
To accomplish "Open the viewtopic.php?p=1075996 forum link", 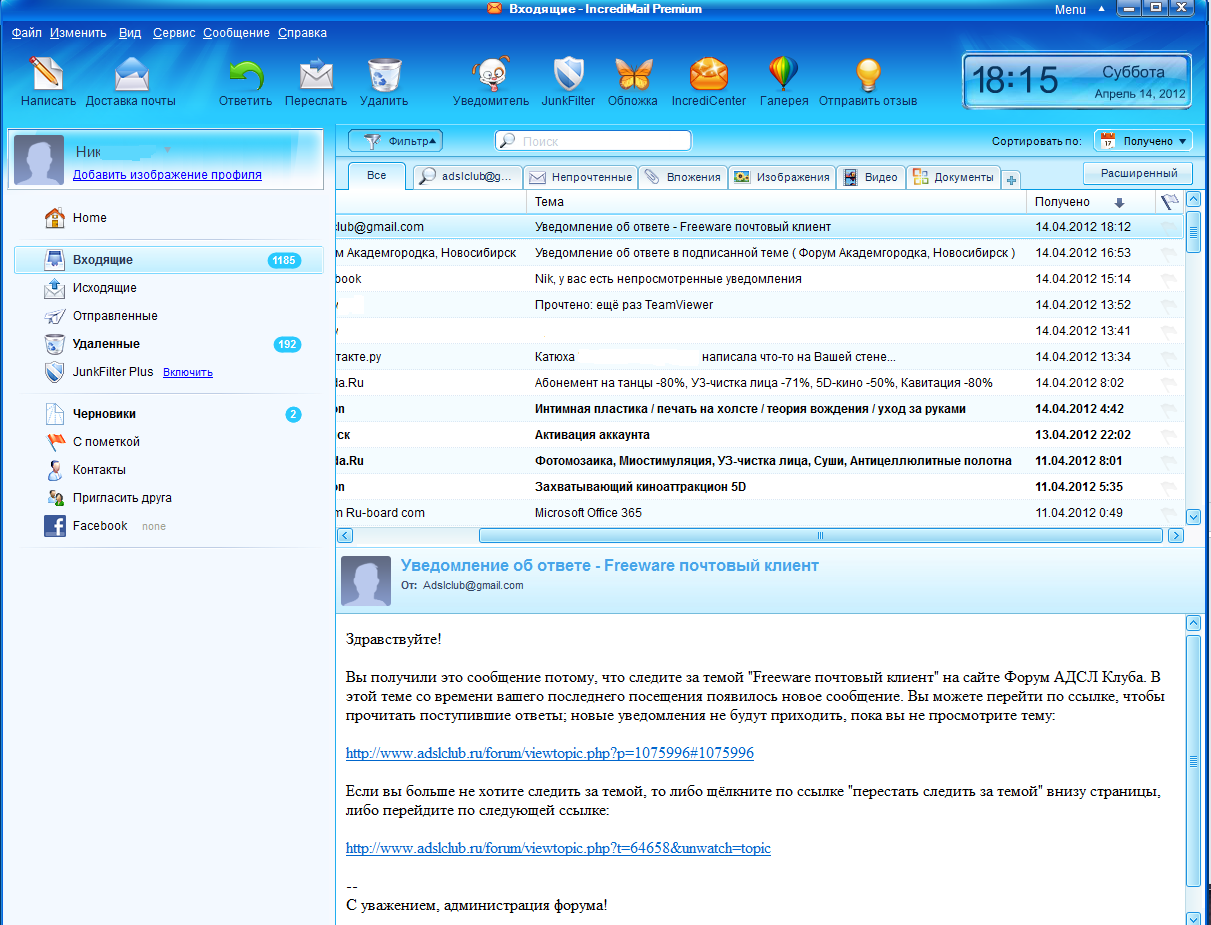I will coord(550,753).
